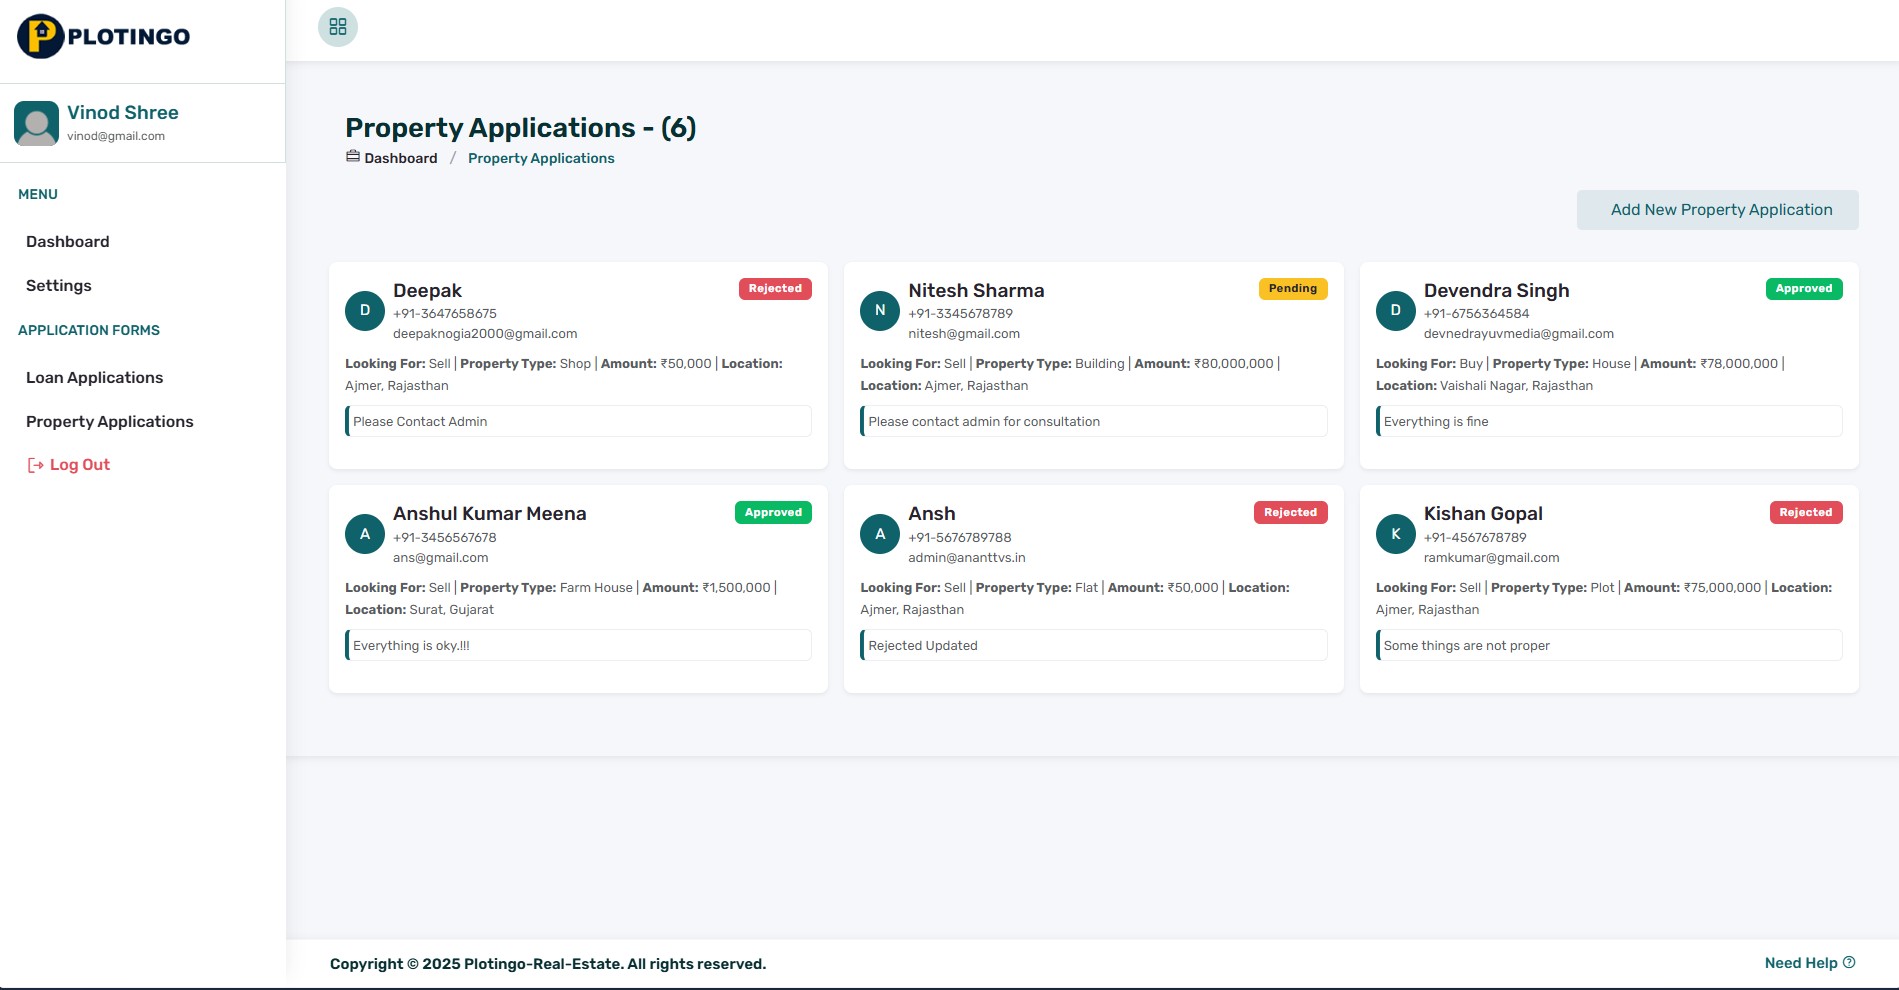
Task: Click the Log Out icon in the sidebar
Action: point(34,464)
